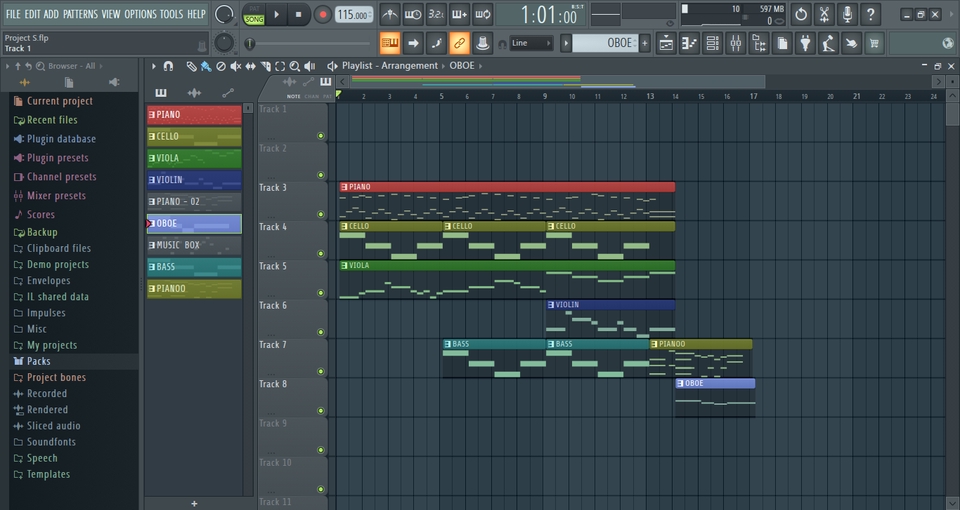Open the Channel rack
960x510 pixels.
tap(713, 43)
